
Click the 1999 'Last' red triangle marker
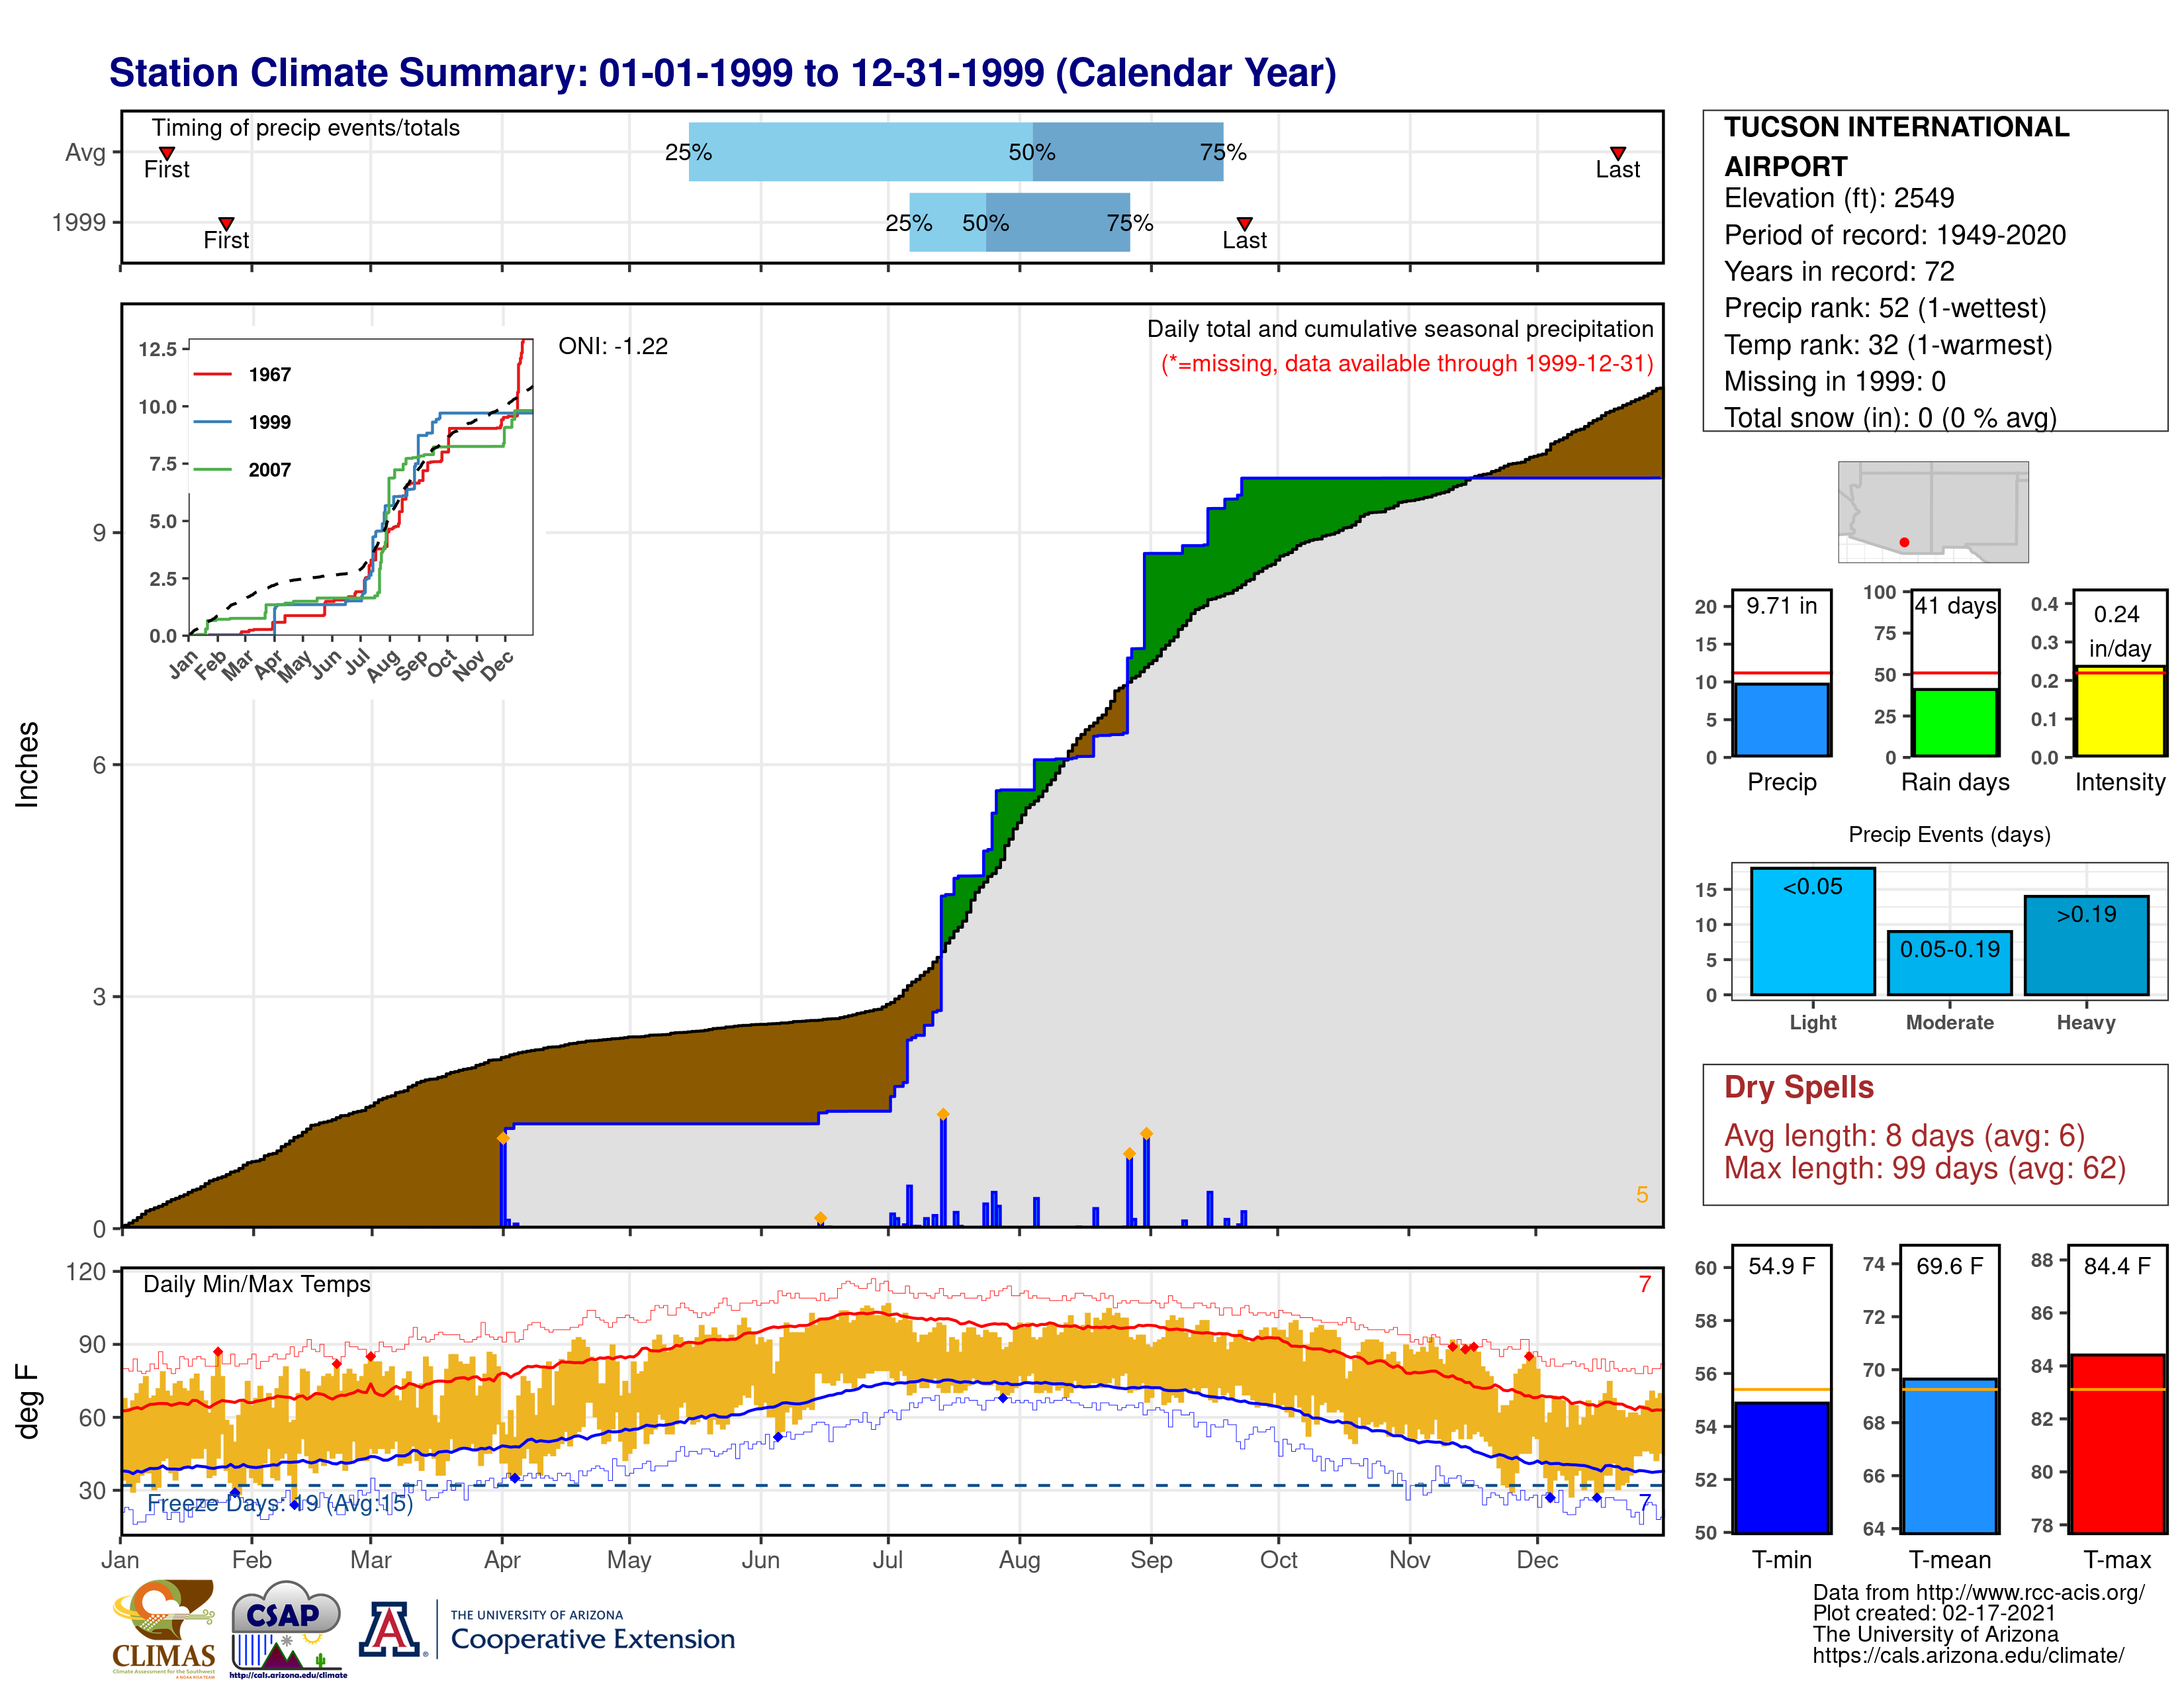click(x=1244, y=223)
